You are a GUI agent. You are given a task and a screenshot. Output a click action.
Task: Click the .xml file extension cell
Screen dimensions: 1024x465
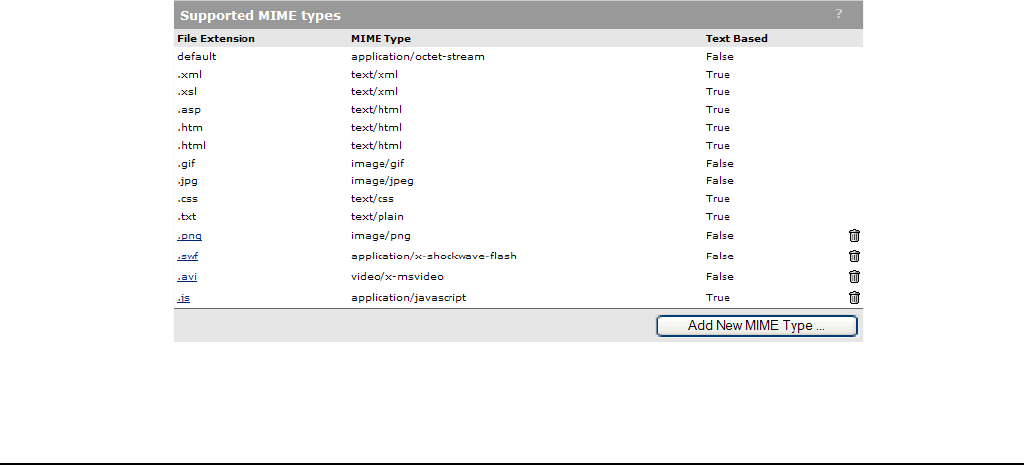tap(189, 74)
